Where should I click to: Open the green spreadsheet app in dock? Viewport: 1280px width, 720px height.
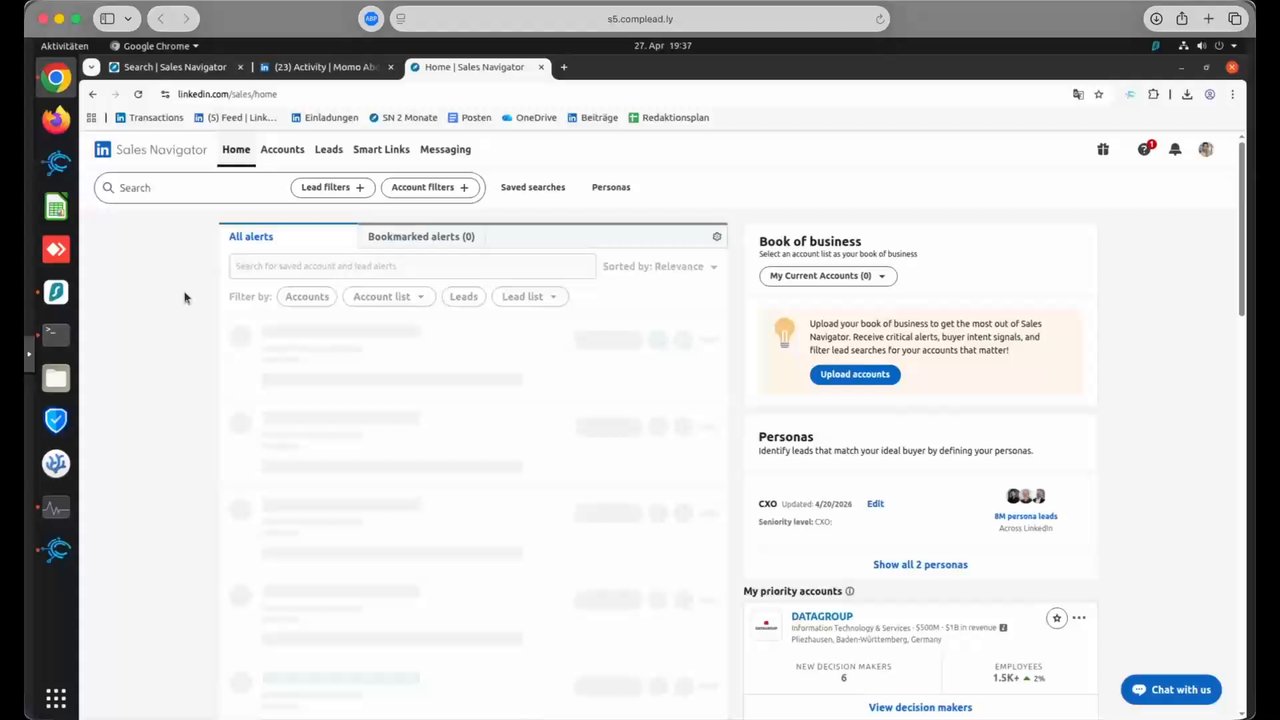coord(56,207)
